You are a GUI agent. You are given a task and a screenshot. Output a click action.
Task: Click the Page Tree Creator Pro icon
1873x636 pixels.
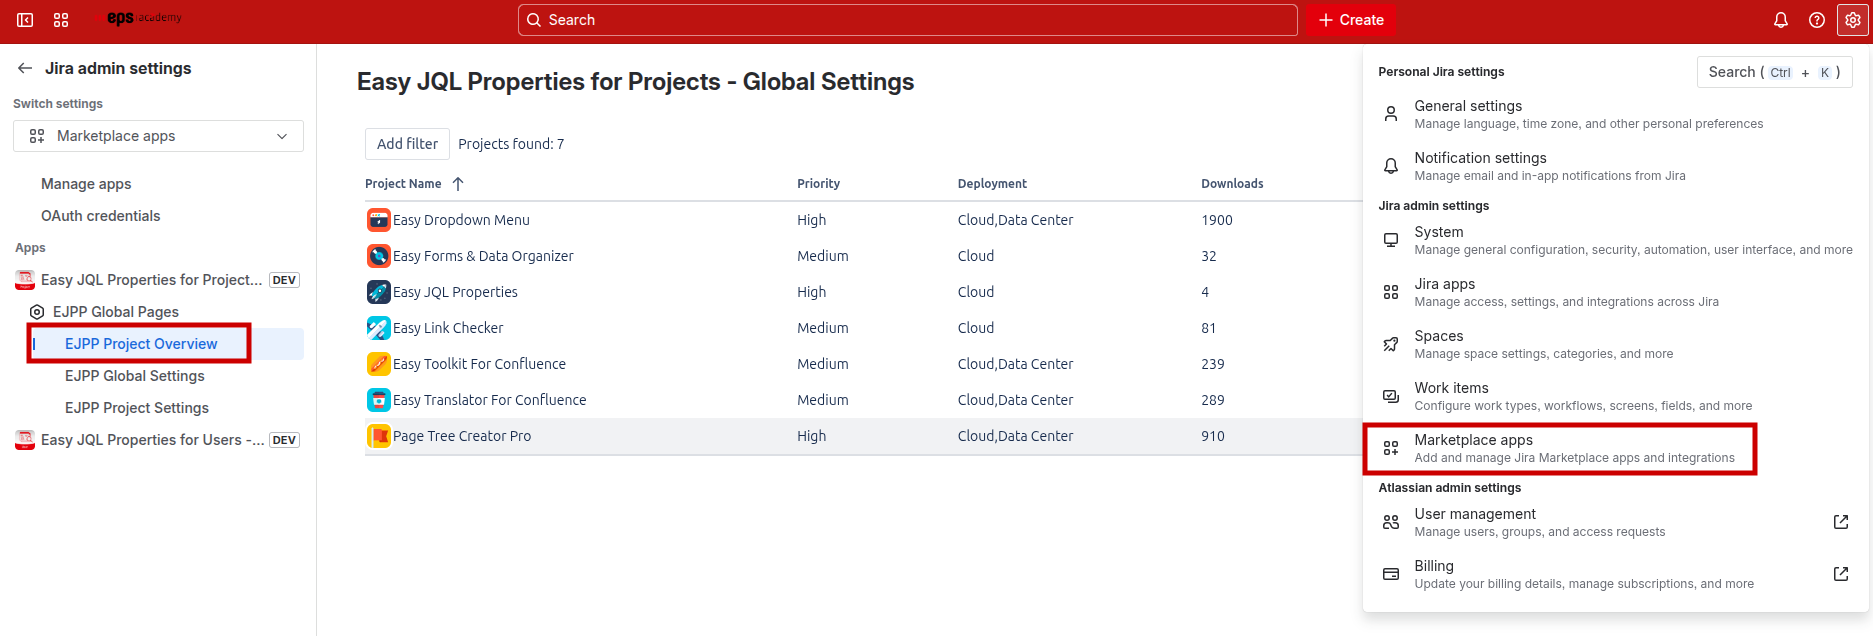[x=379, y=436]
